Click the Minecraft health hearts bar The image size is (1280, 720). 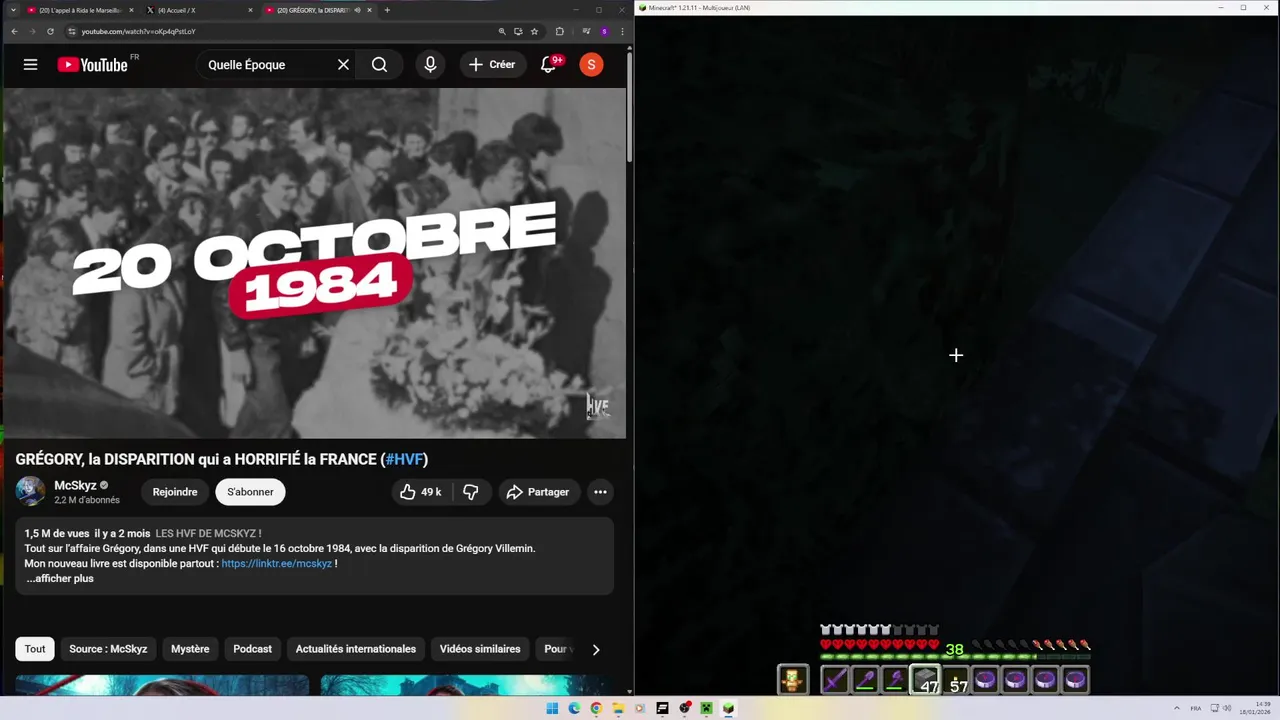879,645
